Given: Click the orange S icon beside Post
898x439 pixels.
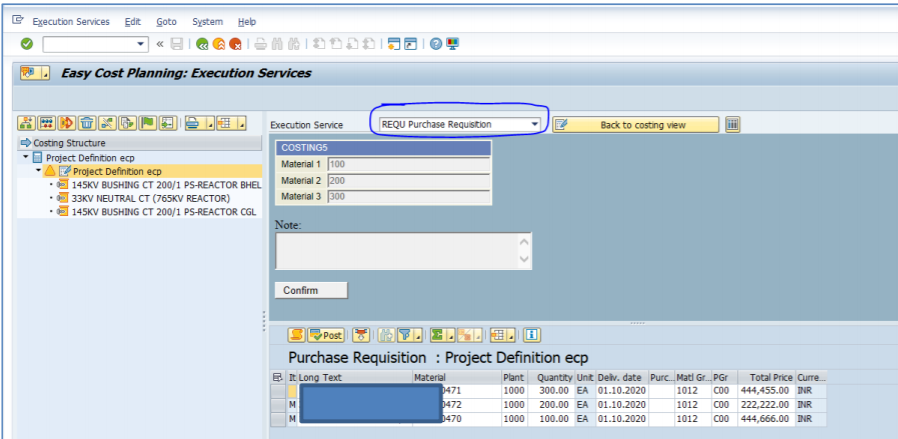Looking at the screenshot, I should 296,335.
